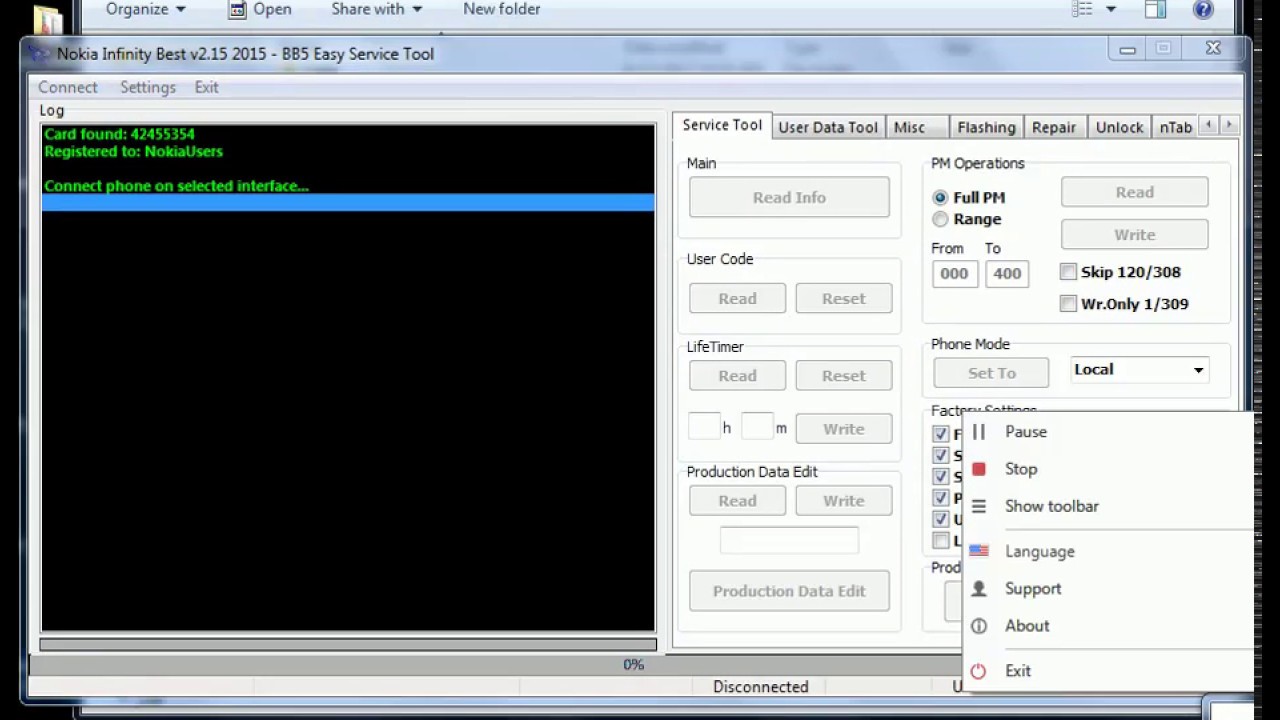The height and width of the screenshot is (720, 1280).
Task: Choose Show toolbar from the popup menu
Action: coord(1052,506)
